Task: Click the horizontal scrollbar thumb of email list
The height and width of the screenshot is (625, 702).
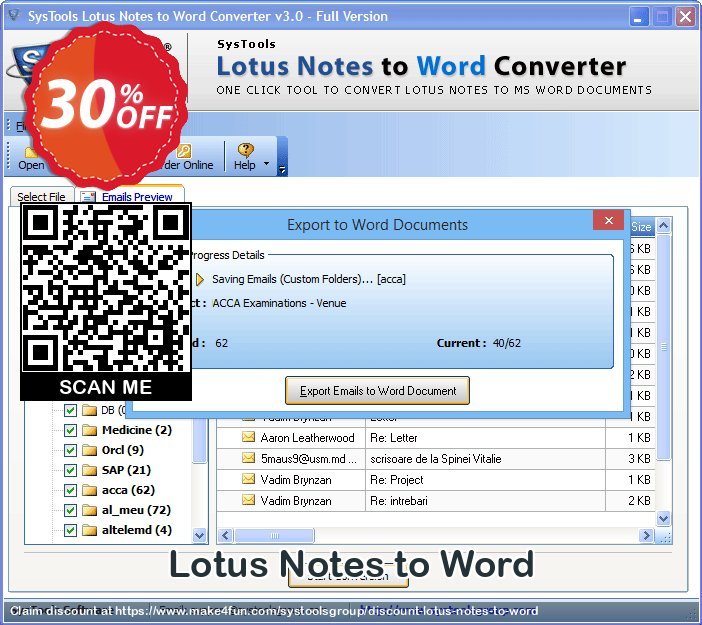Action: tap(274, 535)
